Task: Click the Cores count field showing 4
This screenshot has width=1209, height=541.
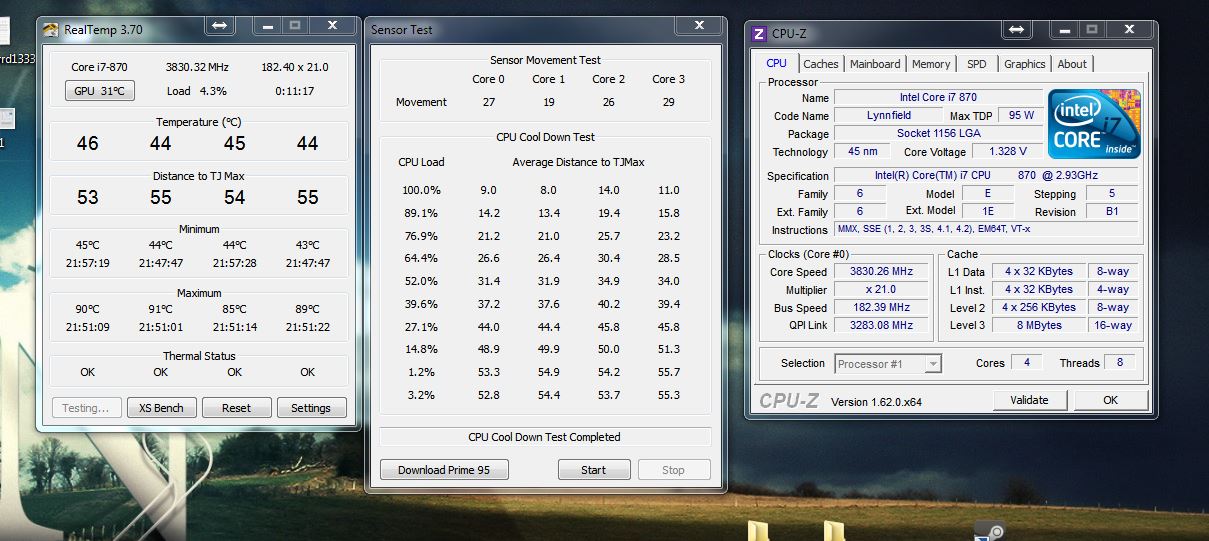Action: [1026, 363]
